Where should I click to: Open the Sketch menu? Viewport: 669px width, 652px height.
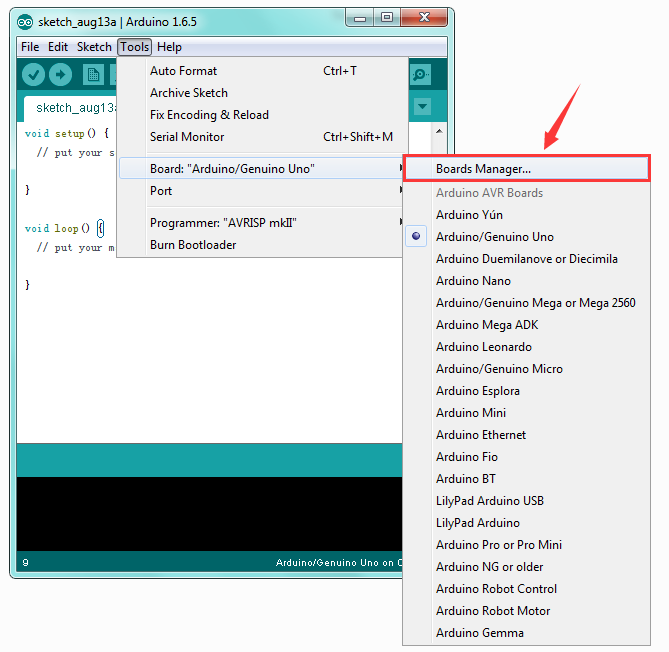(x=94, y=47)
